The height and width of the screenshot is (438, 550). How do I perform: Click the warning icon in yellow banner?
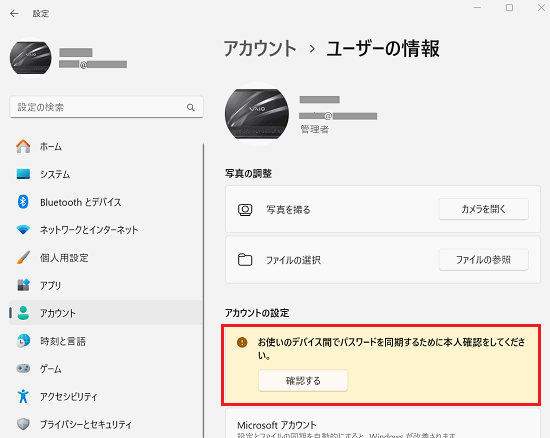pyautogui.click(x=242, y=342)
